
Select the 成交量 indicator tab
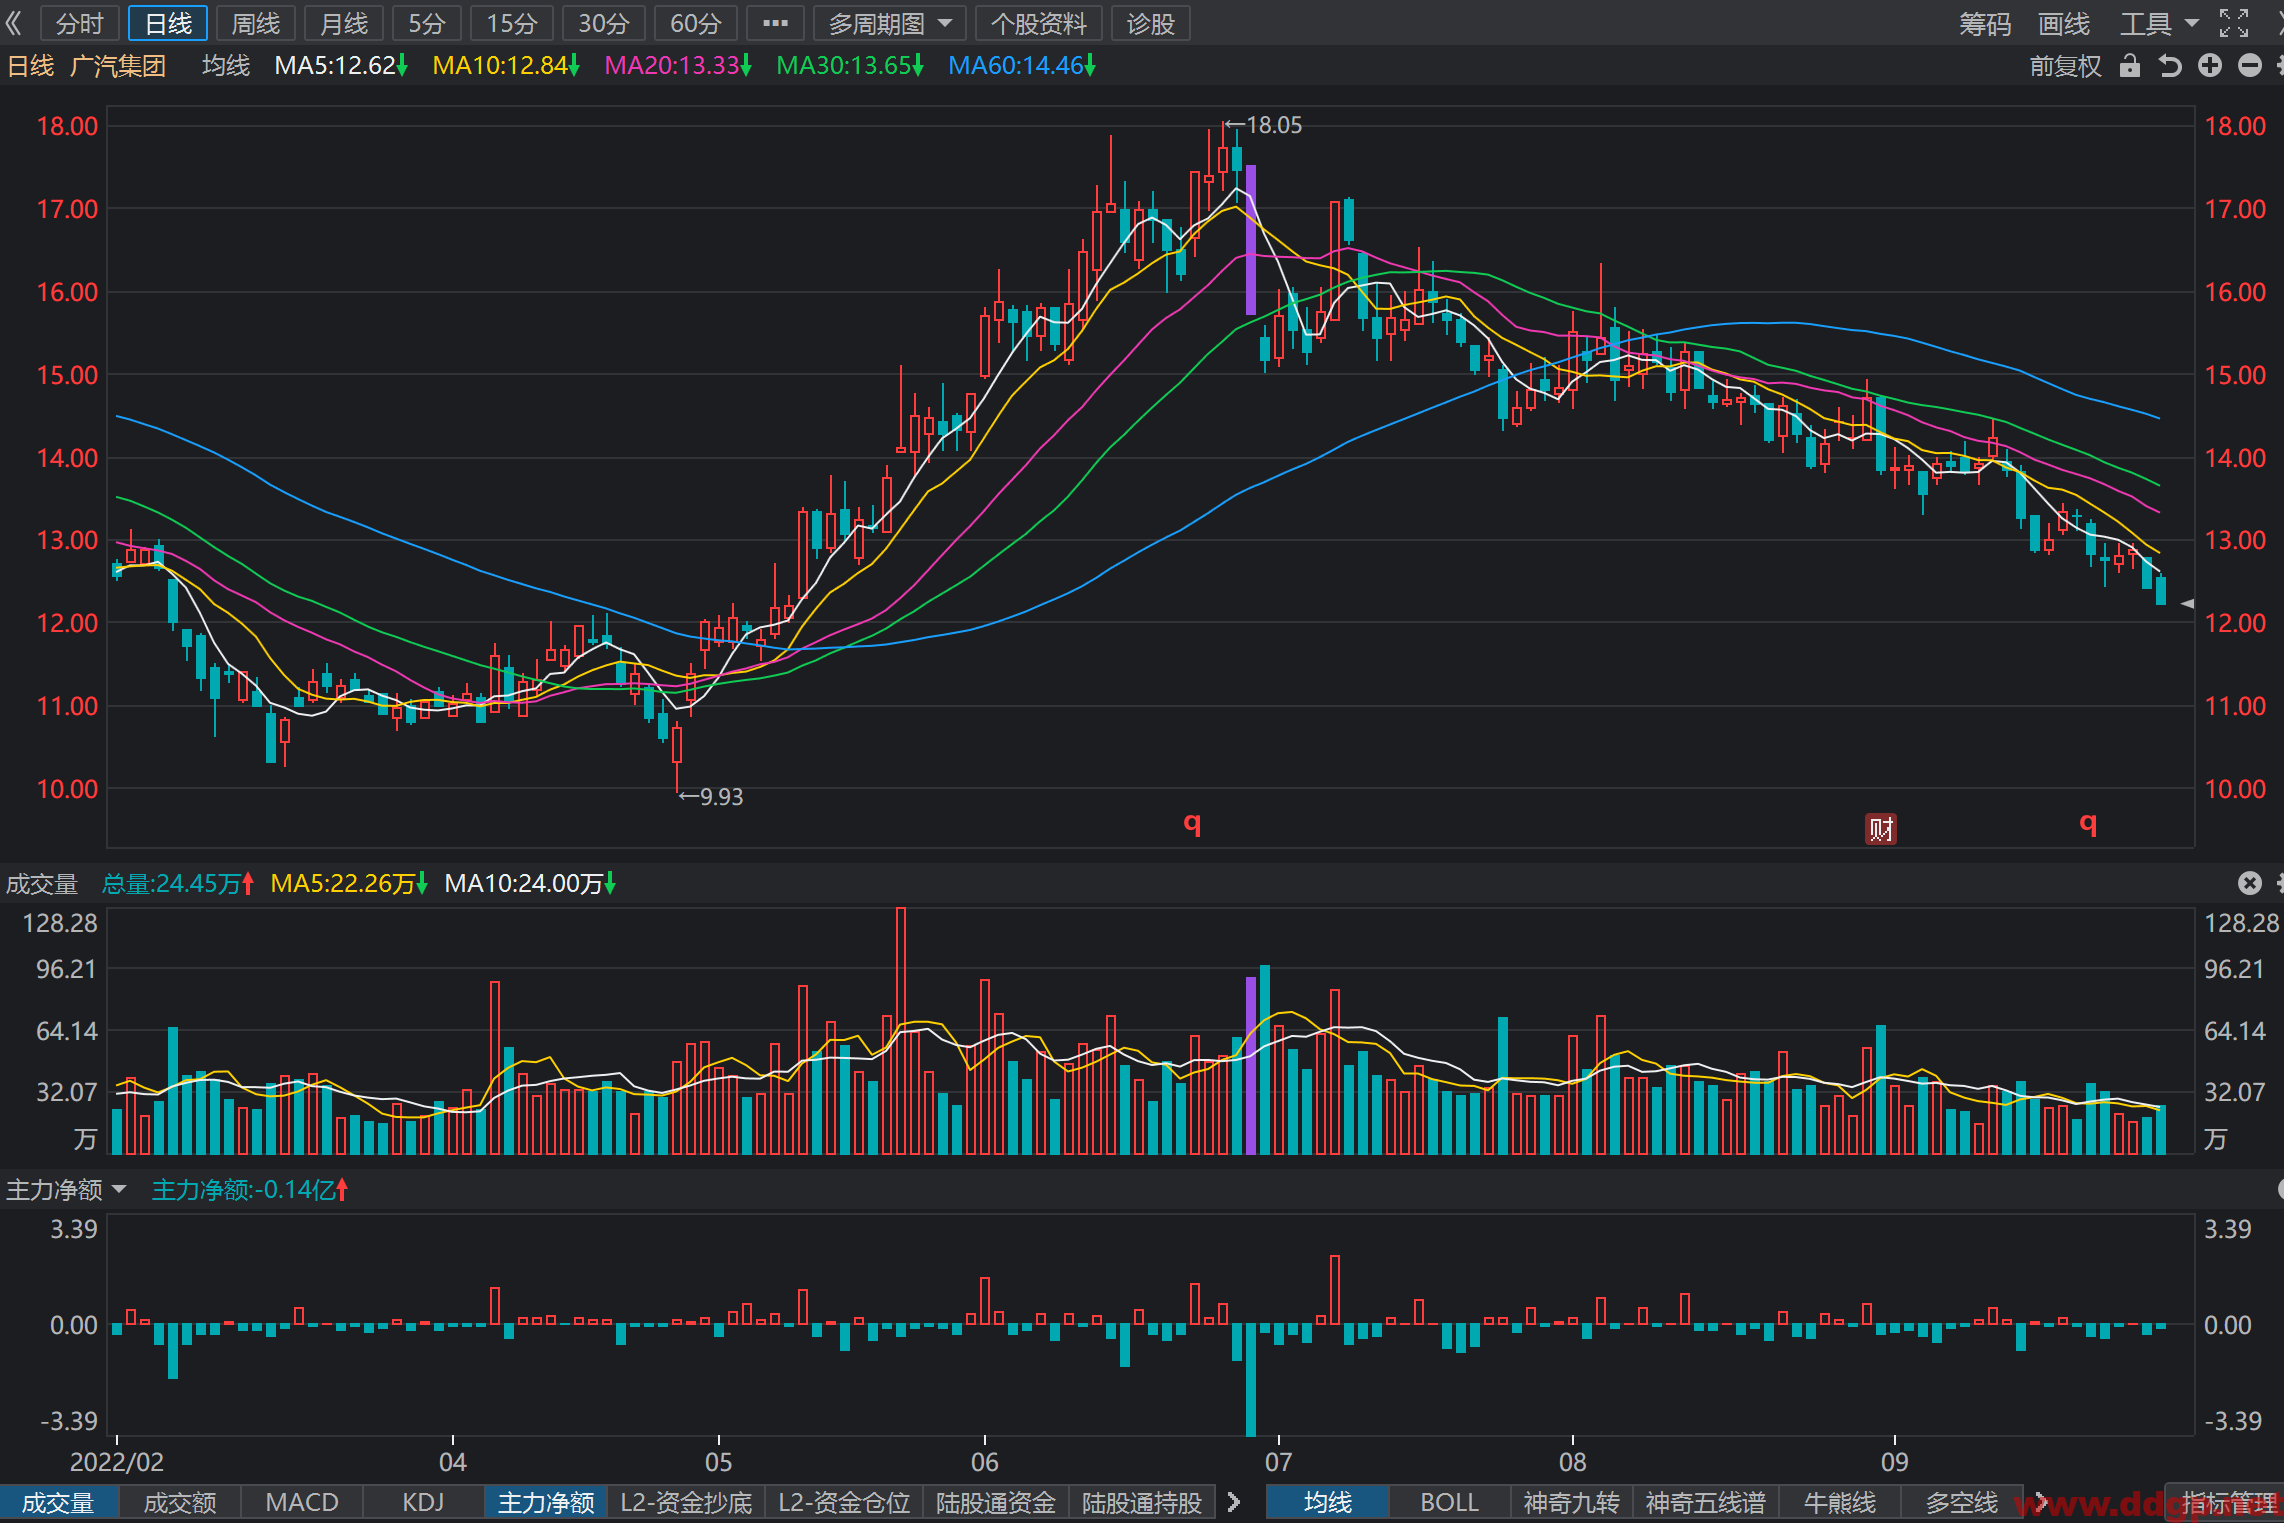[58, 1502]
